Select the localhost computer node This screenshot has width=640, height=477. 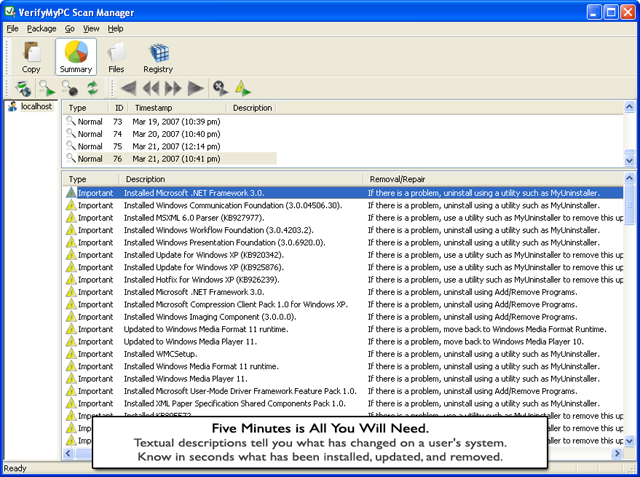(30, 106)
